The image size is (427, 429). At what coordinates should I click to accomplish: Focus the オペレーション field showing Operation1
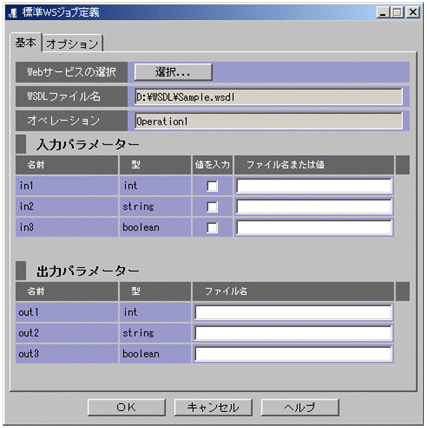pos(269,121)
